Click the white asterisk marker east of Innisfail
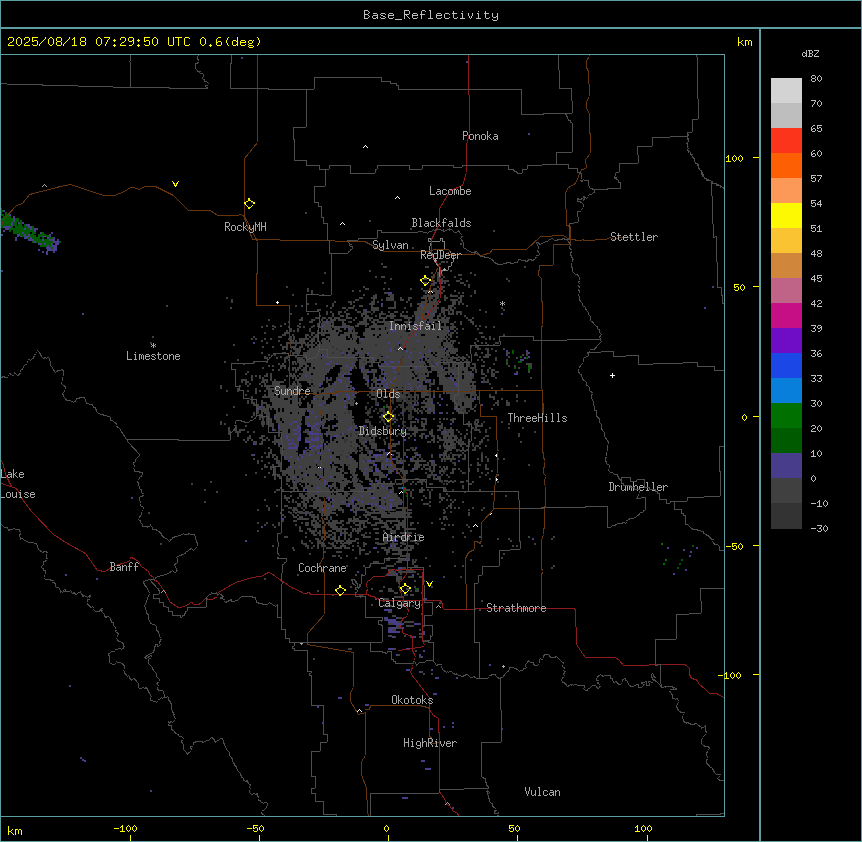This screenshot has height=842, width=862. [502, 303]
